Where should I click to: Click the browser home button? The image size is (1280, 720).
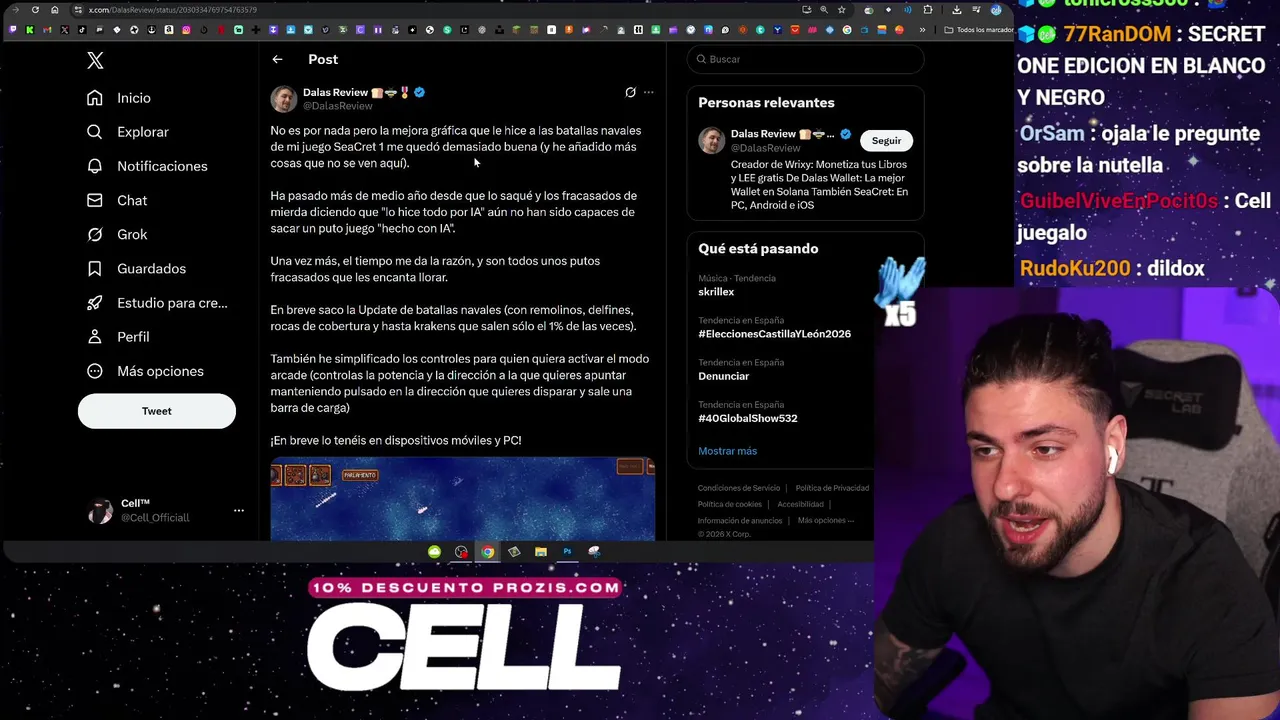point(55,10)
